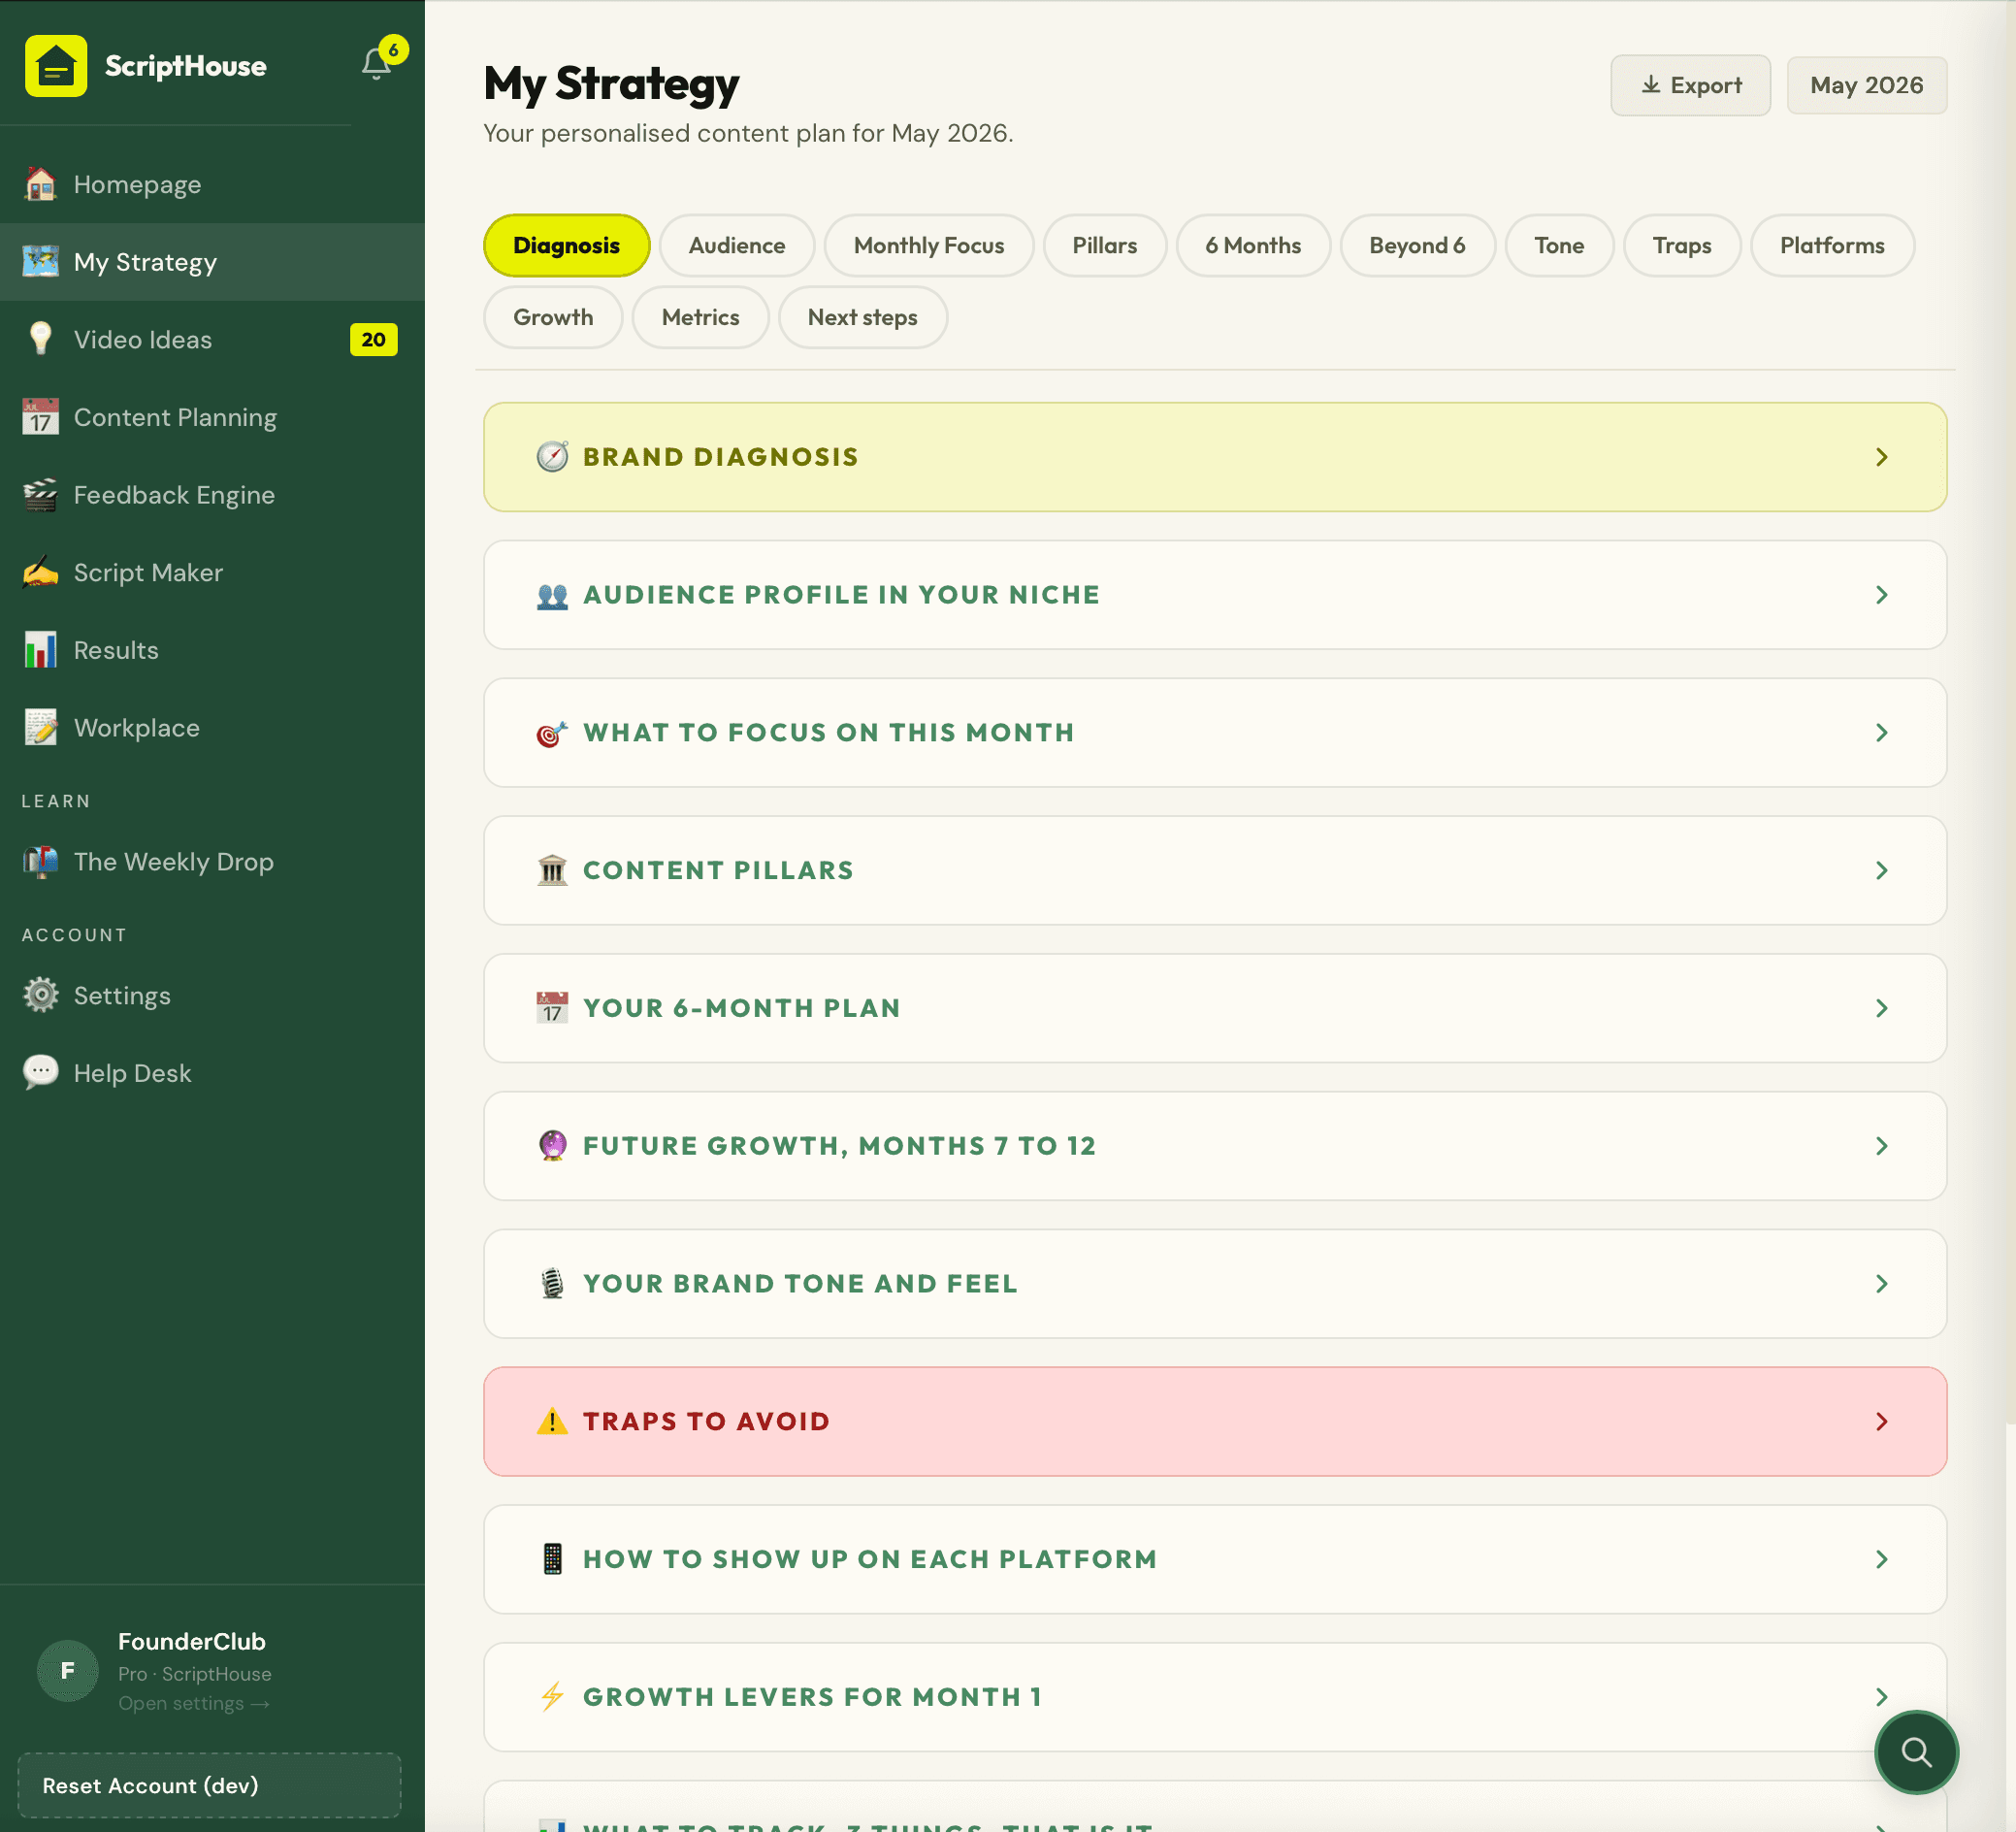This screenshot has height=1832, width=2016.
Task: Click the Help Desk speech bubble icon
Action: 40,1073
